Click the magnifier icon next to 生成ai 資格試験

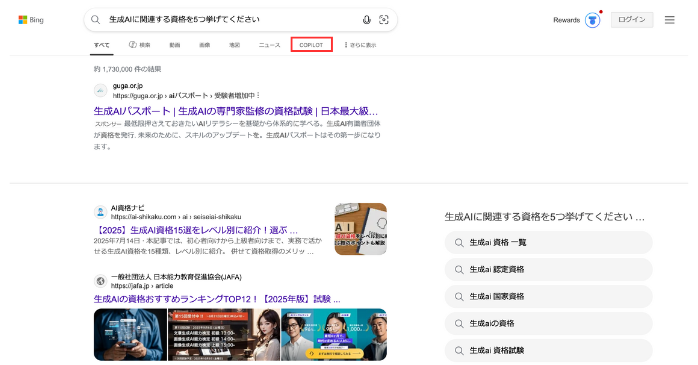(459, 351)
